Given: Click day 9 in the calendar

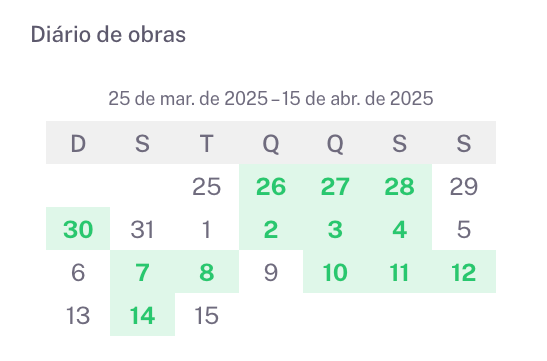Looking at the screenshot, I should point(271,272).
